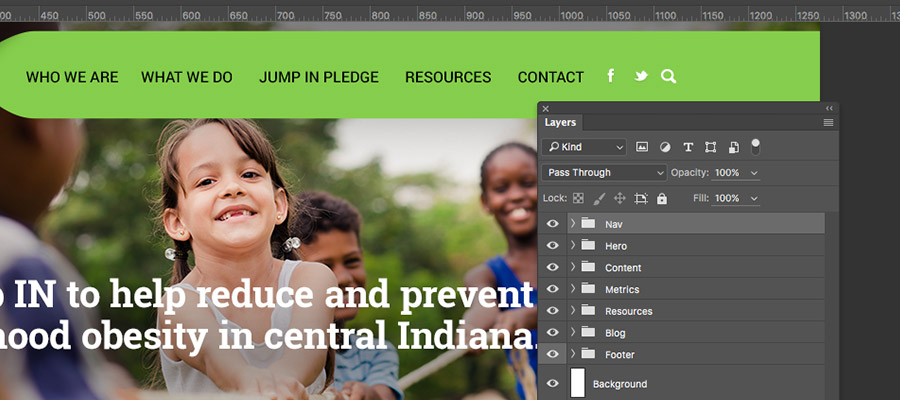Screen dimensions: 900x400
Task: Click the Background layer thumbnail
Action: pos(577,383)
